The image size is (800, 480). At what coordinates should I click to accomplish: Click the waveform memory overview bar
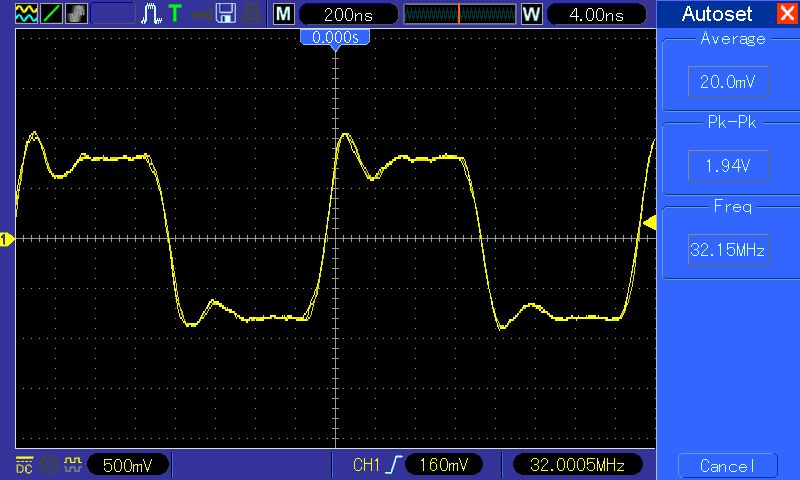(x=460, y=14)
